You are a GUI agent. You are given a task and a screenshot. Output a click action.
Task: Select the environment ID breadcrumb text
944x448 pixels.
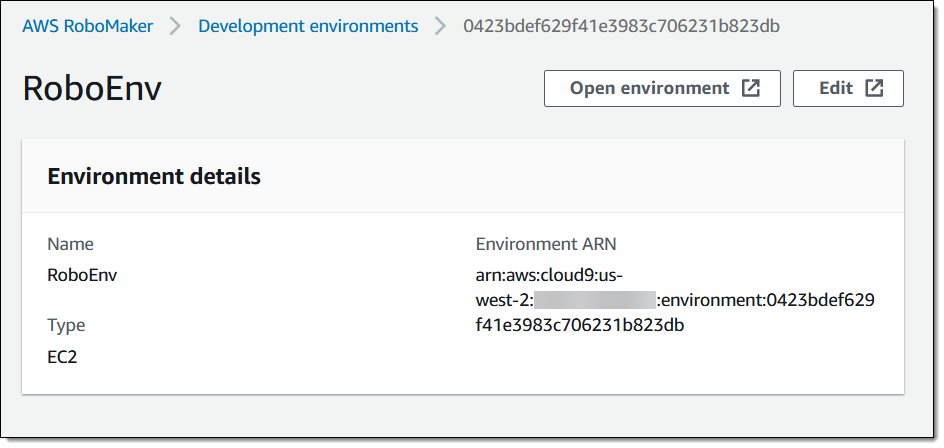(621, 26)
